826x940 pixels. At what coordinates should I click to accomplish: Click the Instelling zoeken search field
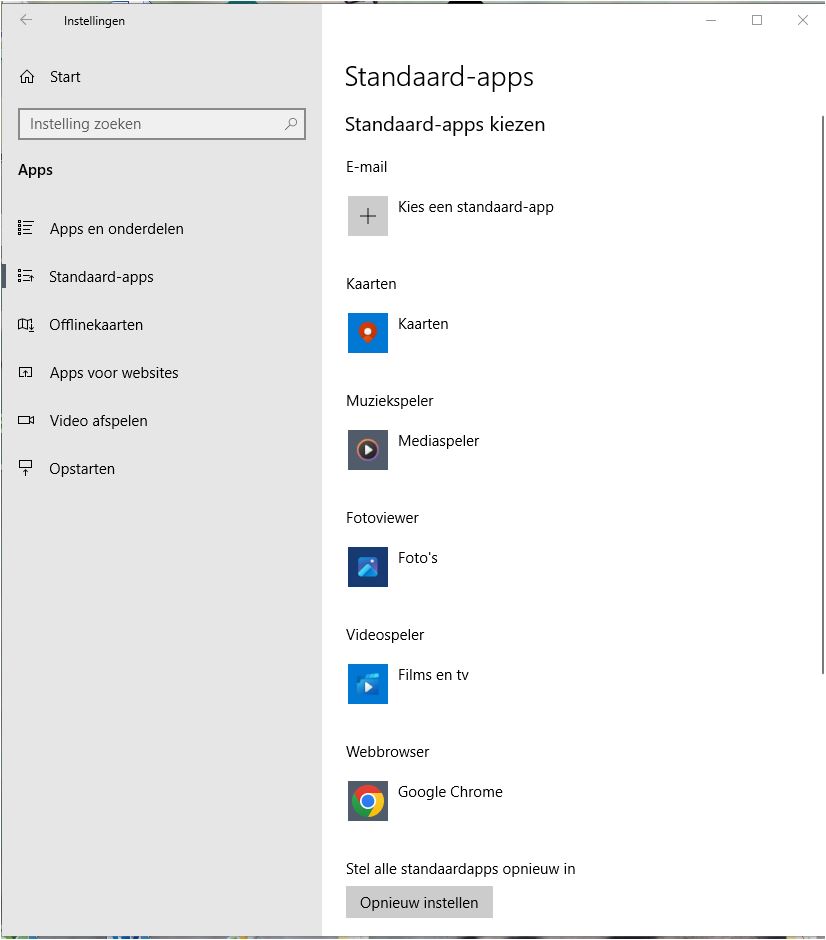[150, 124]
